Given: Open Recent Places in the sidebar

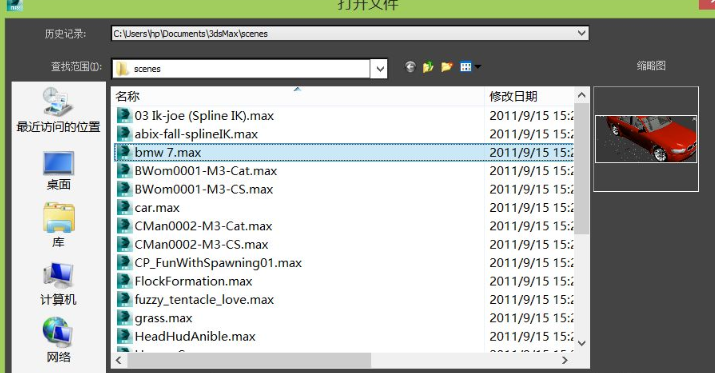Looking at the screenshot, I should pos(58,110).
